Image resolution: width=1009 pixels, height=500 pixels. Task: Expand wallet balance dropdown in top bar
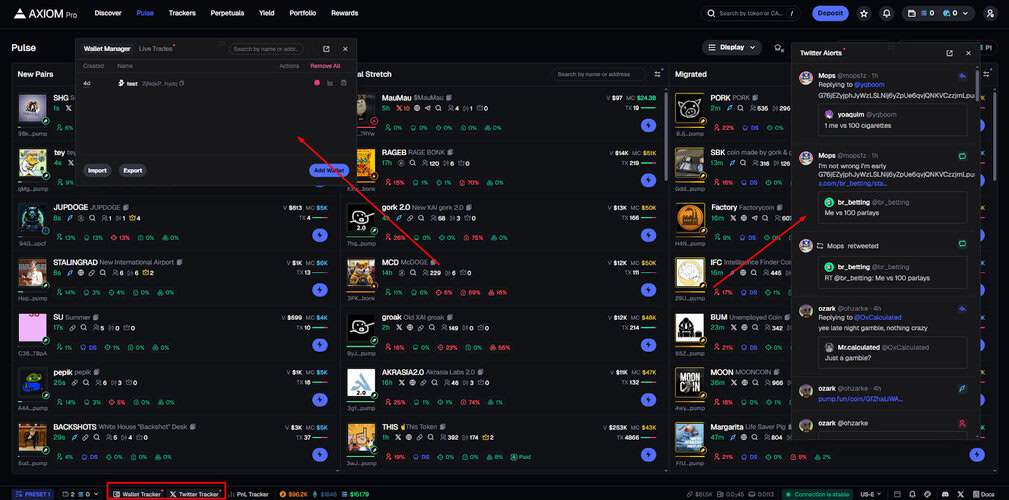point(965,13)
